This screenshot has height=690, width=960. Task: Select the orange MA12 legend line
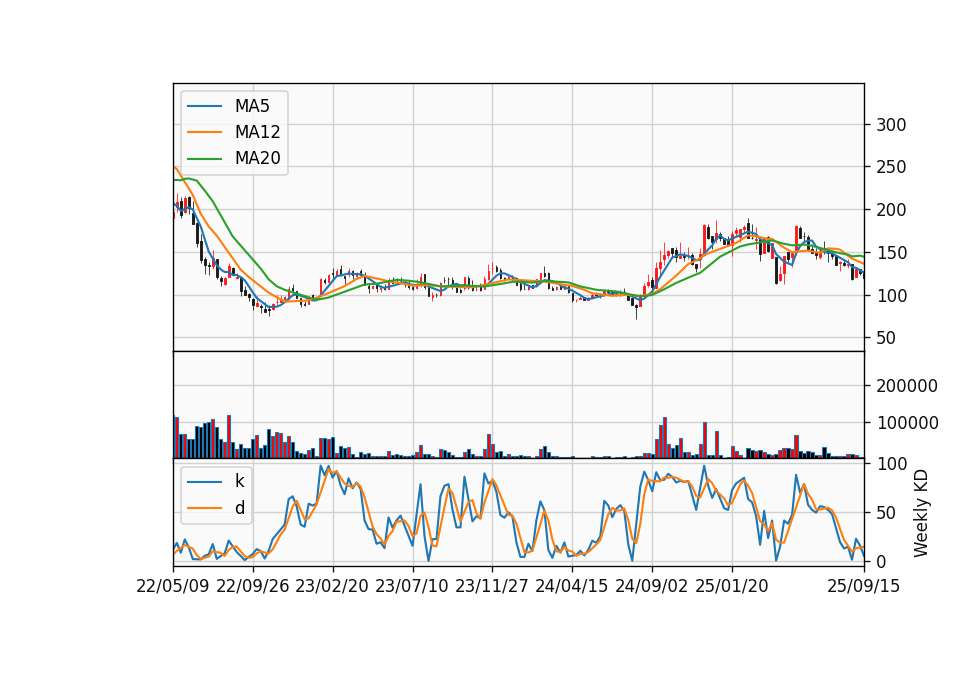(204, 132)
